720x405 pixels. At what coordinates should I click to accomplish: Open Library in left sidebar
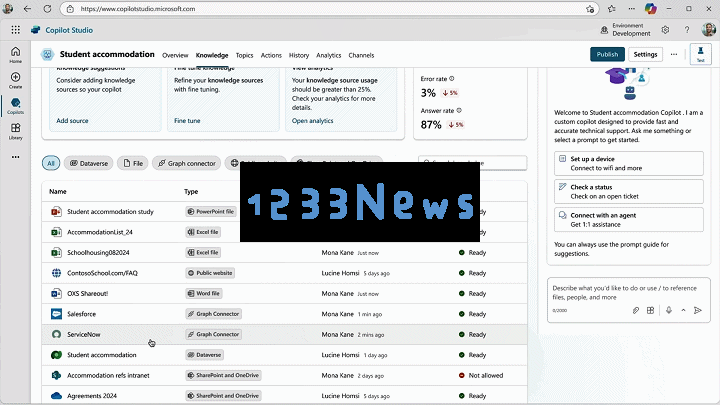point(16,131)
